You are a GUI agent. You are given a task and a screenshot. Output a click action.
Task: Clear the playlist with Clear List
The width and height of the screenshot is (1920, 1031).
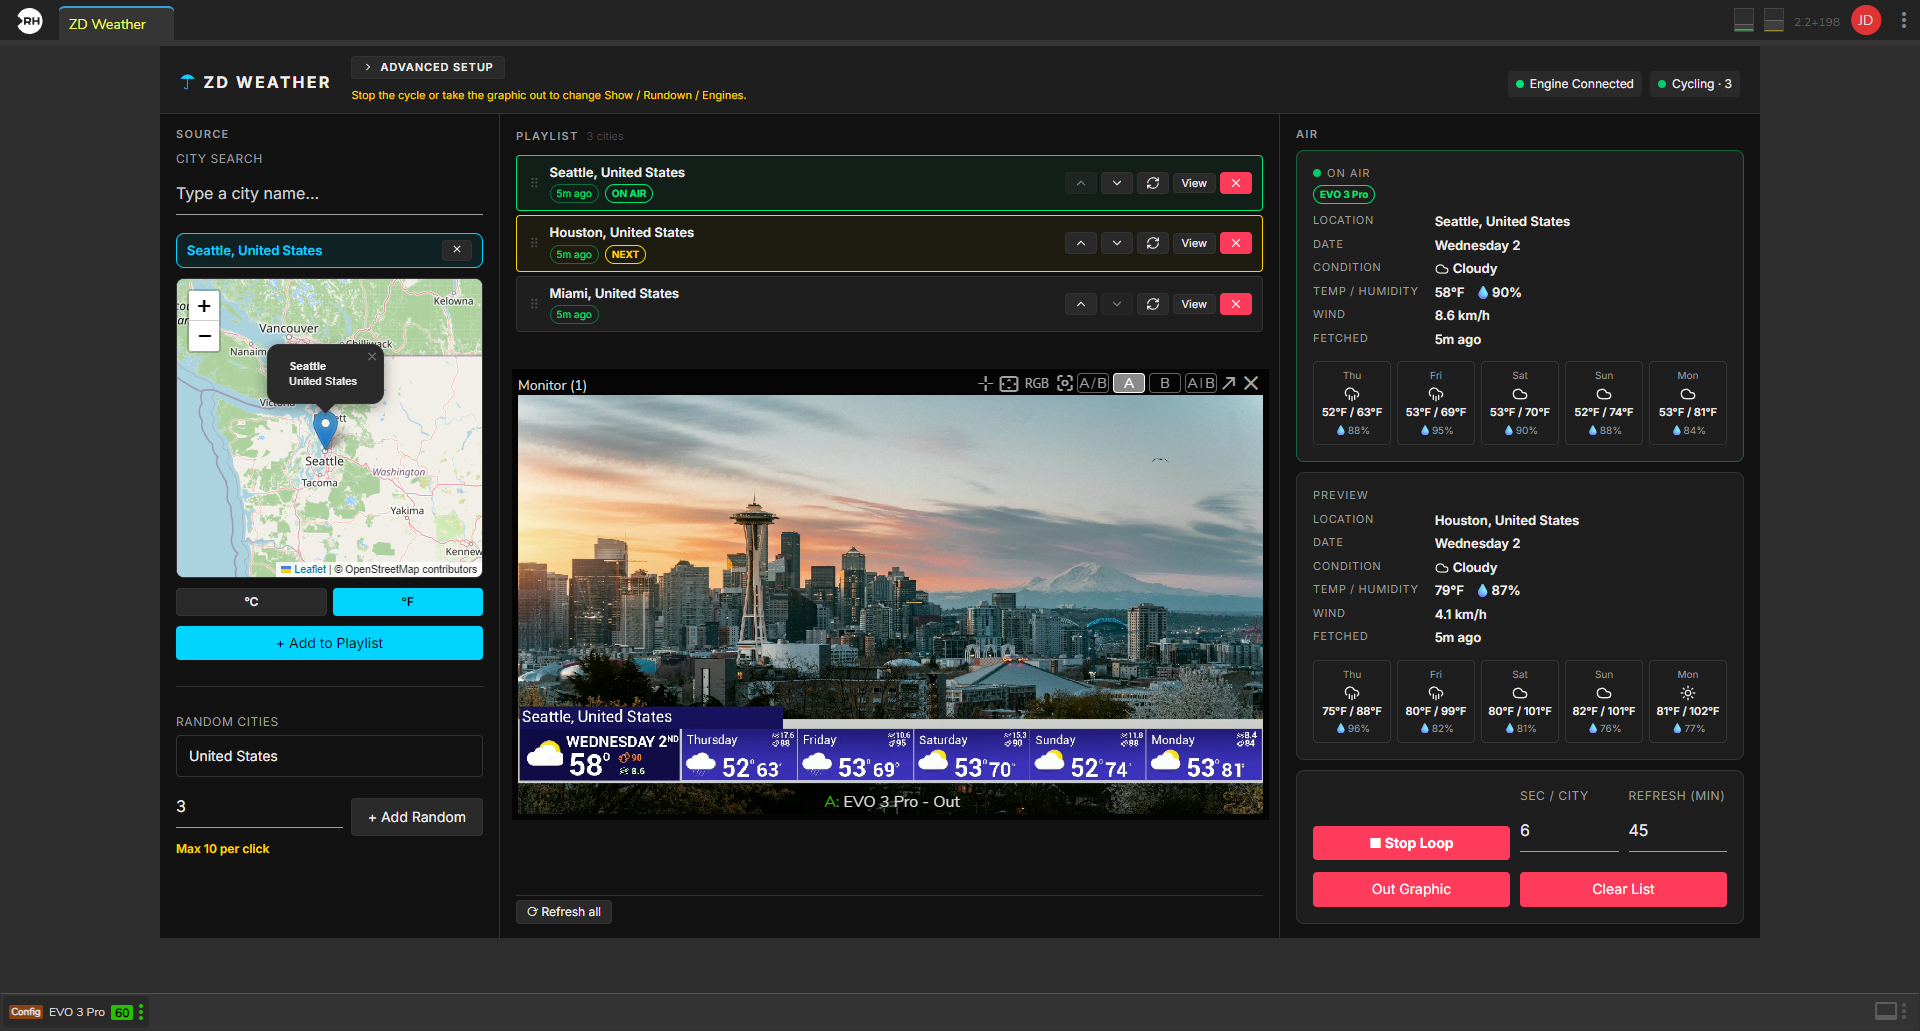1623,889
